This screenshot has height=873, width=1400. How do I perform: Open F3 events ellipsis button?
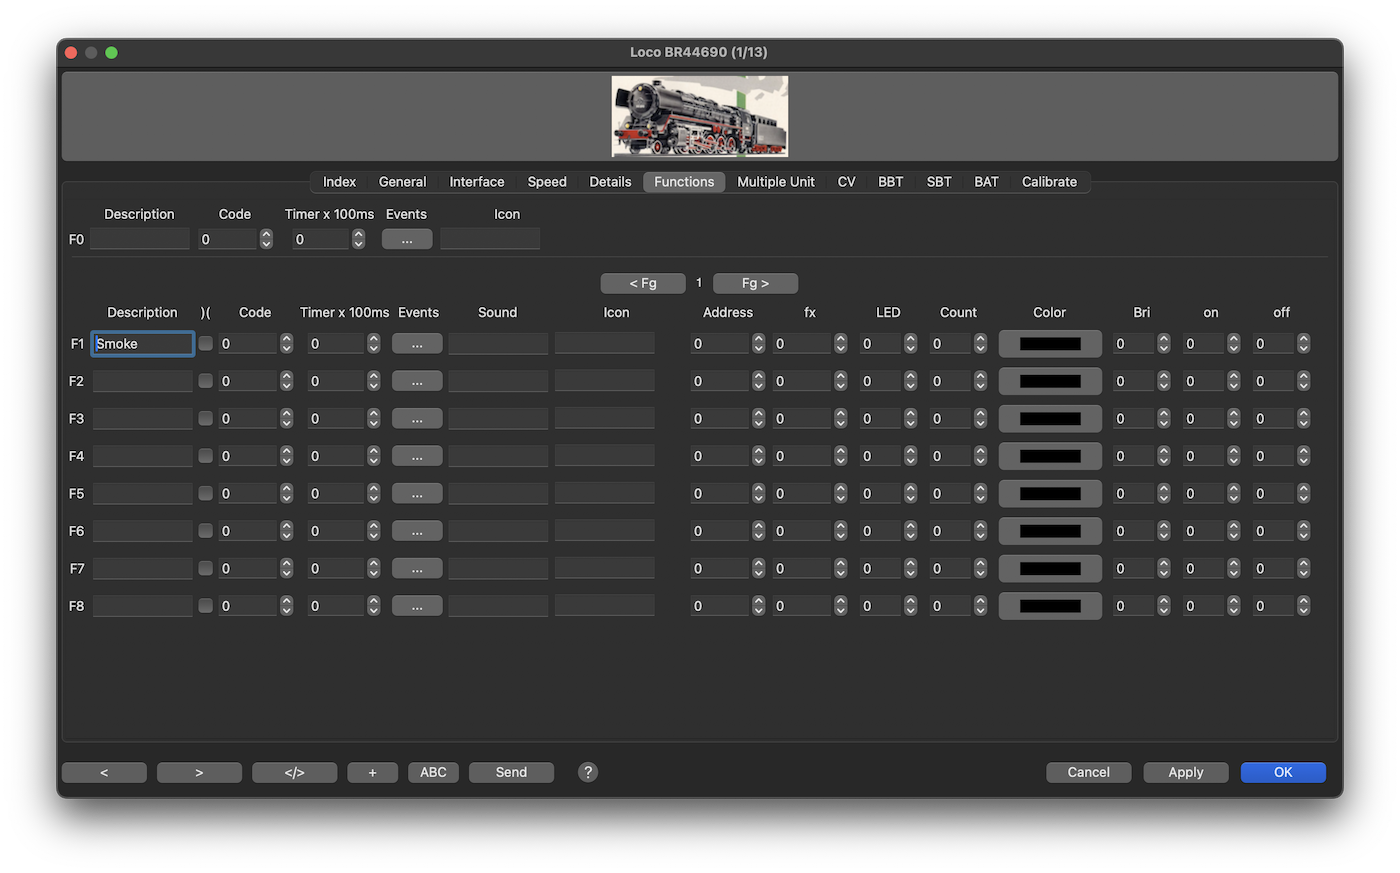(417, 419)
